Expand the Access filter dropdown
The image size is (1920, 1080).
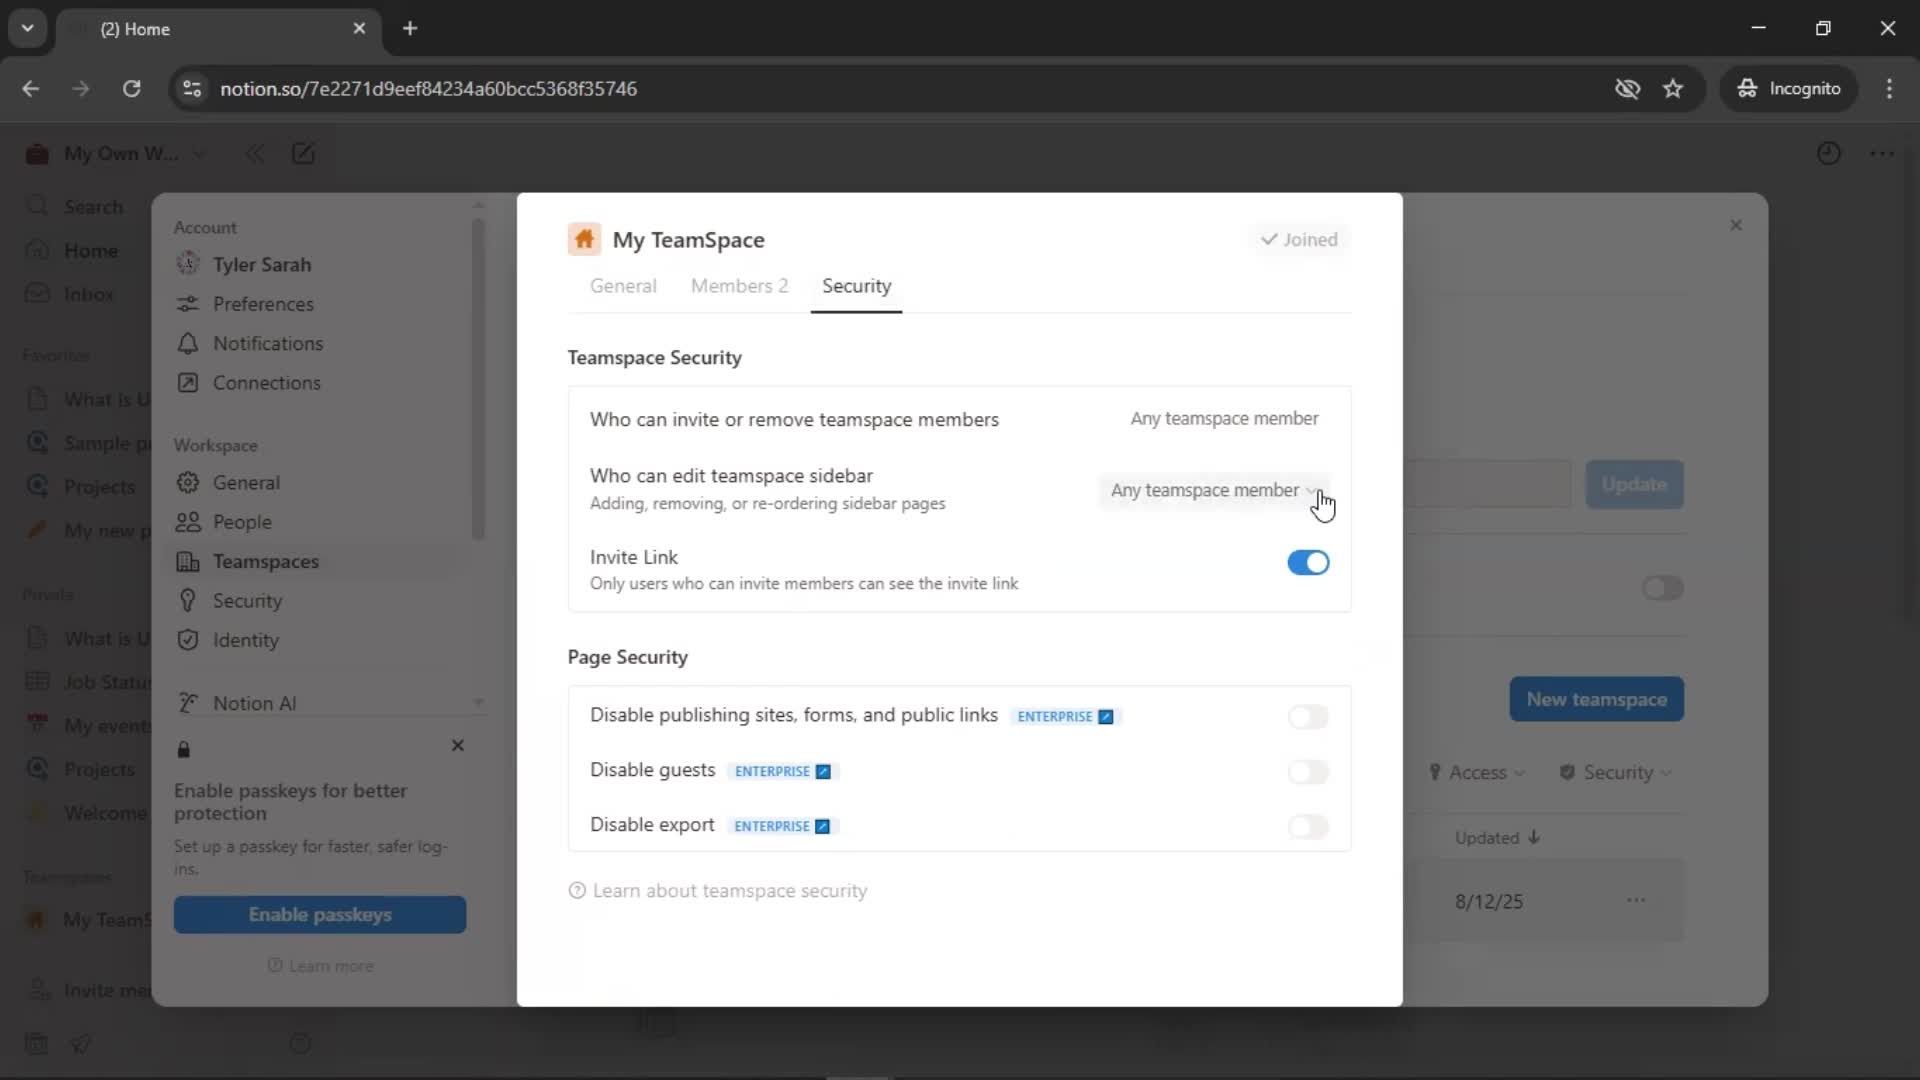click(1477, 773)
